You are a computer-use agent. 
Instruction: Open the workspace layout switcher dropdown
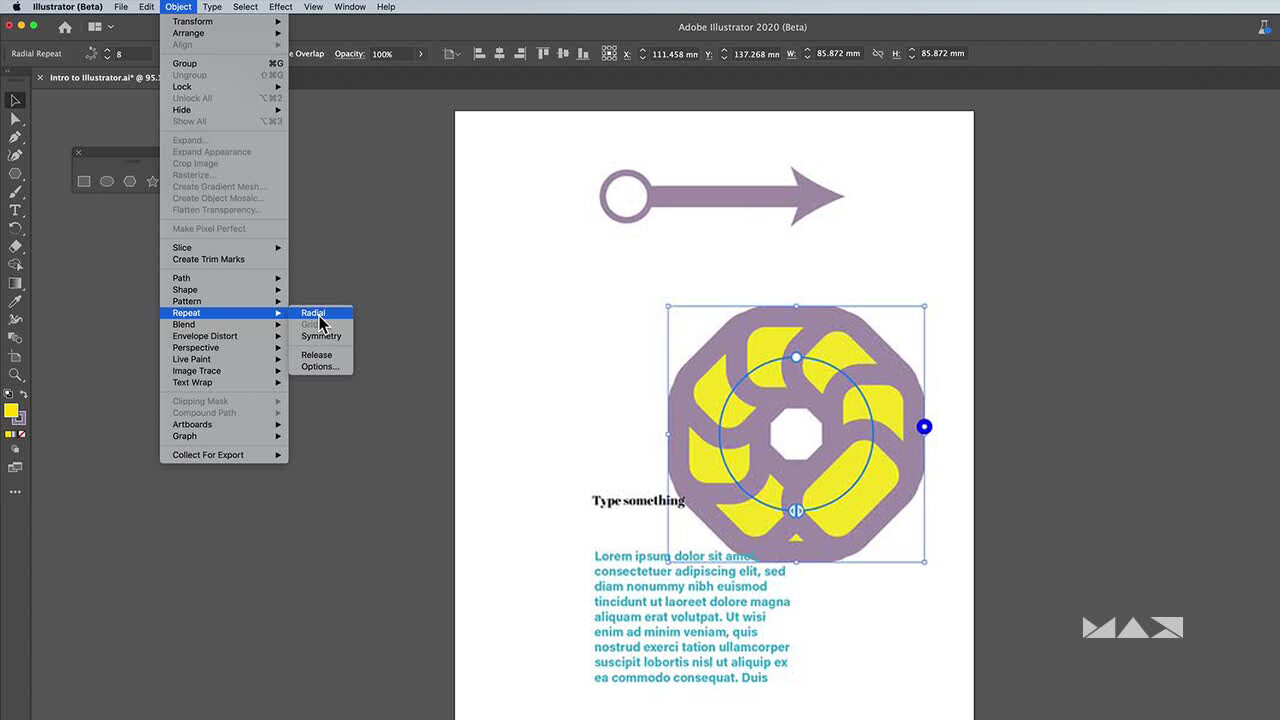[100, 27]
